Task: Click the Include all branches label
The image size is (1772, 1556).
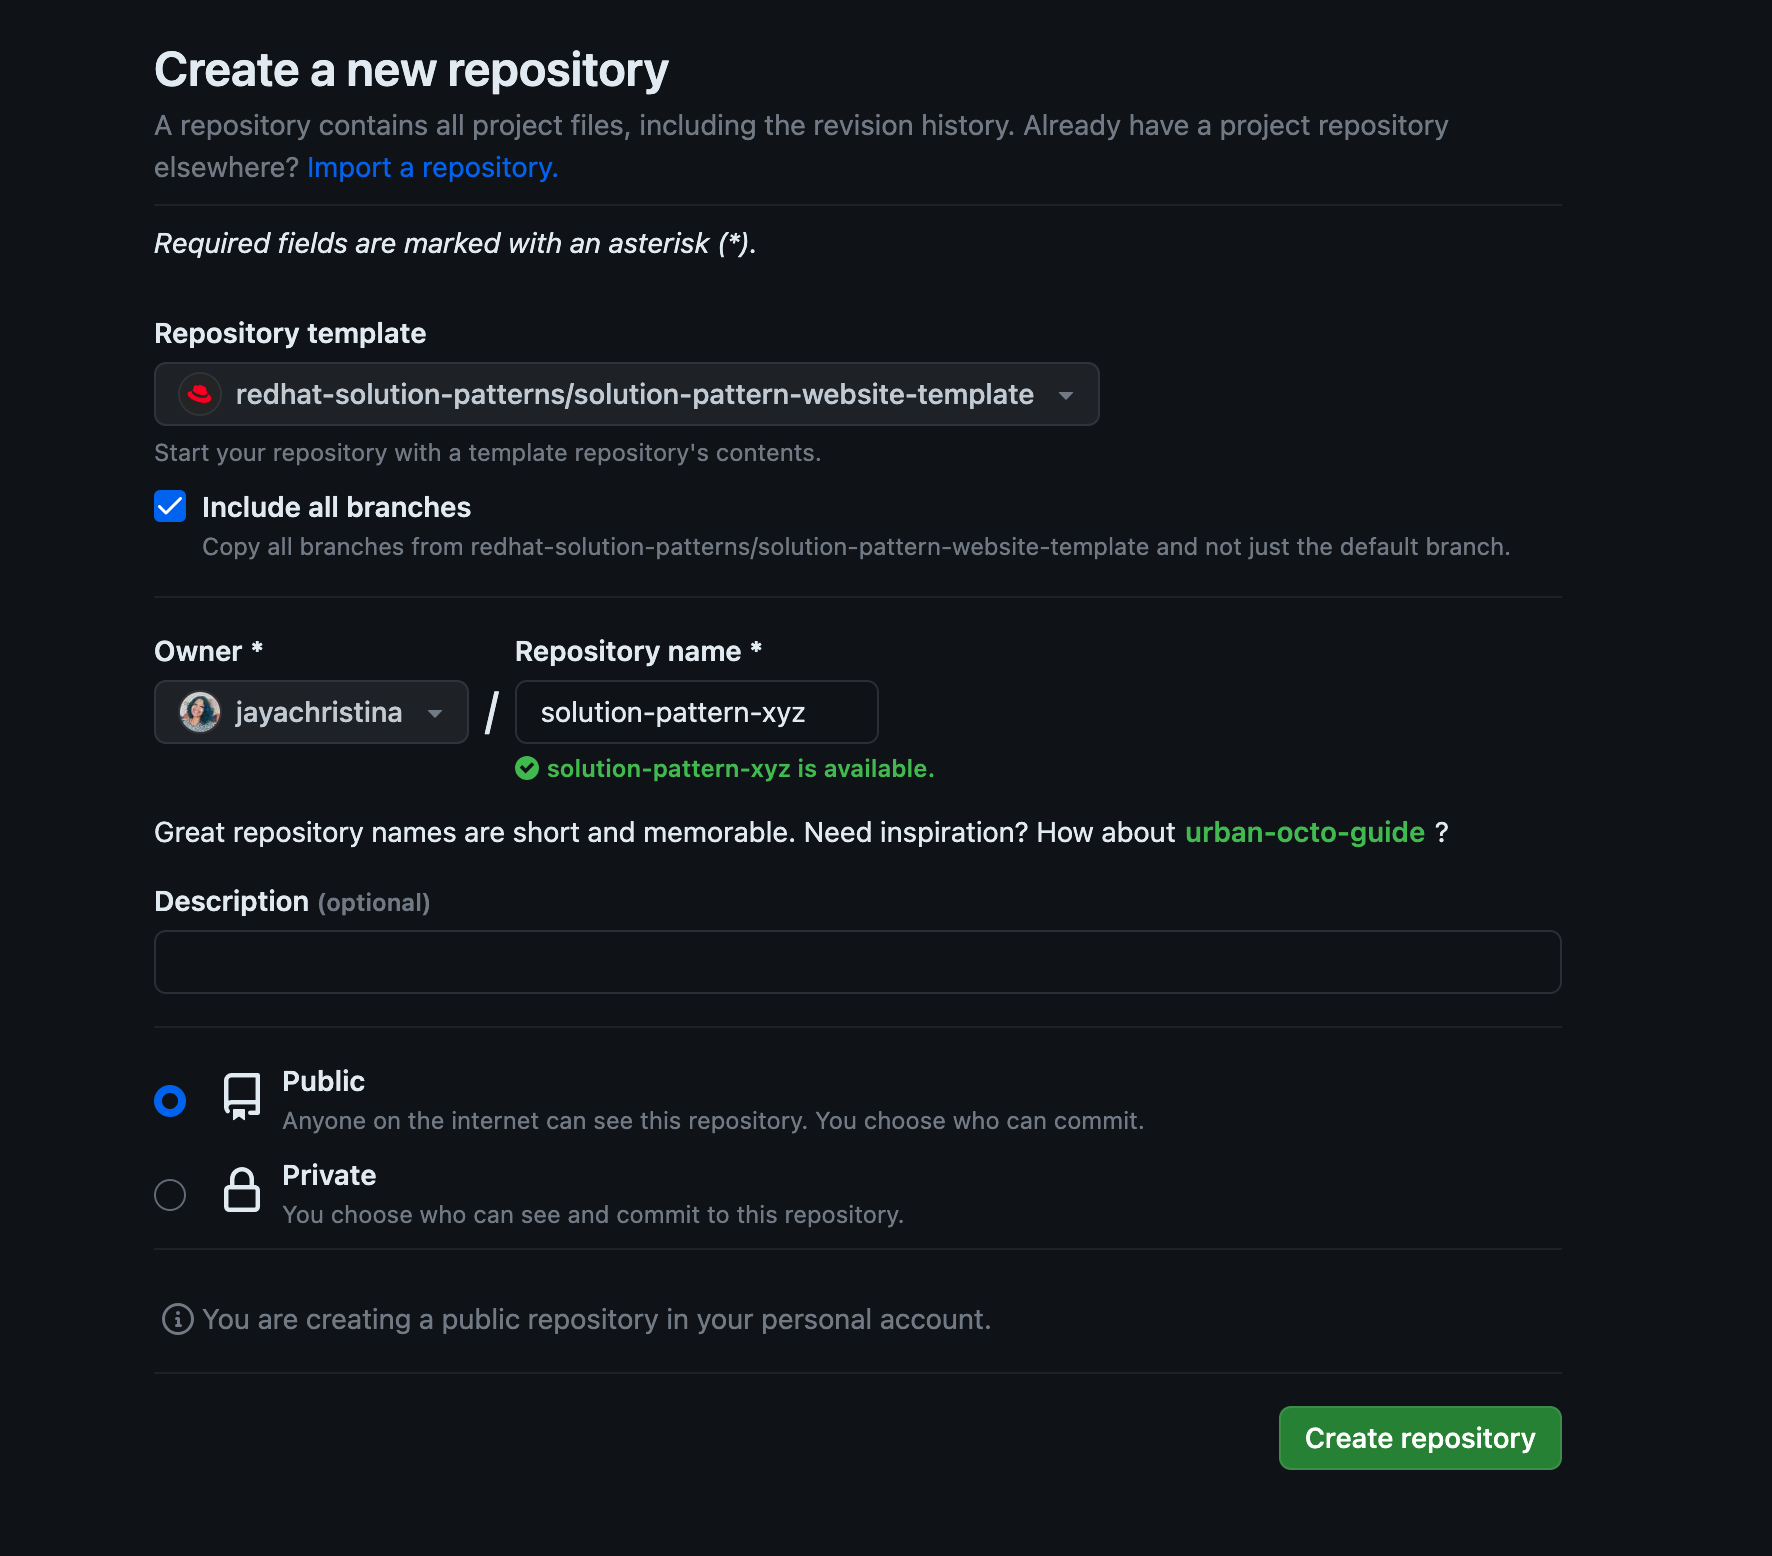Action: [336, 507]
